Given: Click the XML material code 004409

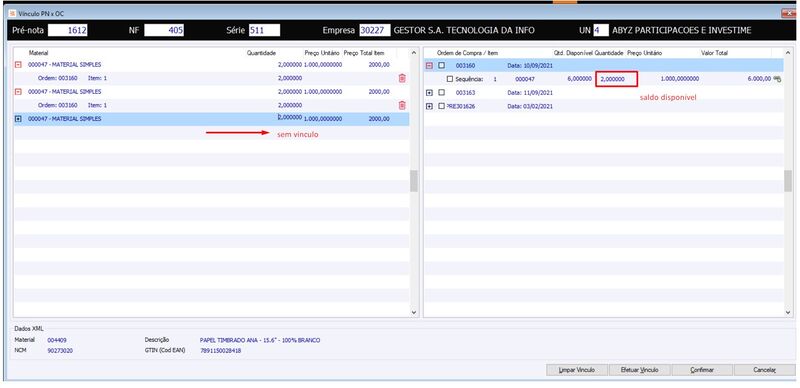Looking at the screenshot, I should (x=57, y=340).
